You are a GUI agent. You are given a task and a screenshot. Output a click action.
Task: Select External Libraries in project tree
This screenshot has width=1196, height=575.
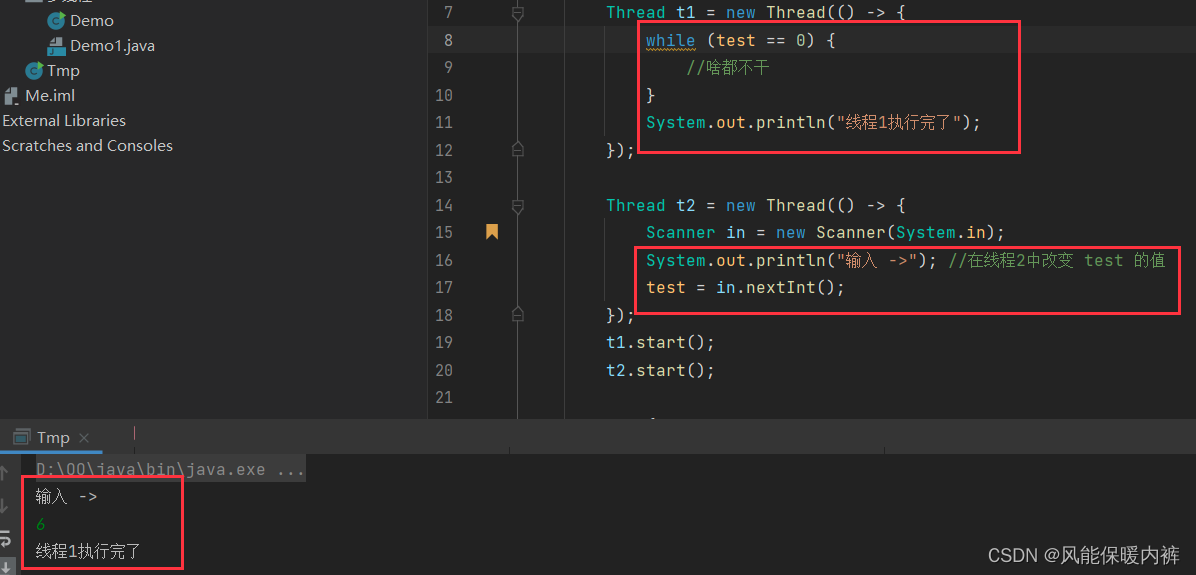coord(64,120)
